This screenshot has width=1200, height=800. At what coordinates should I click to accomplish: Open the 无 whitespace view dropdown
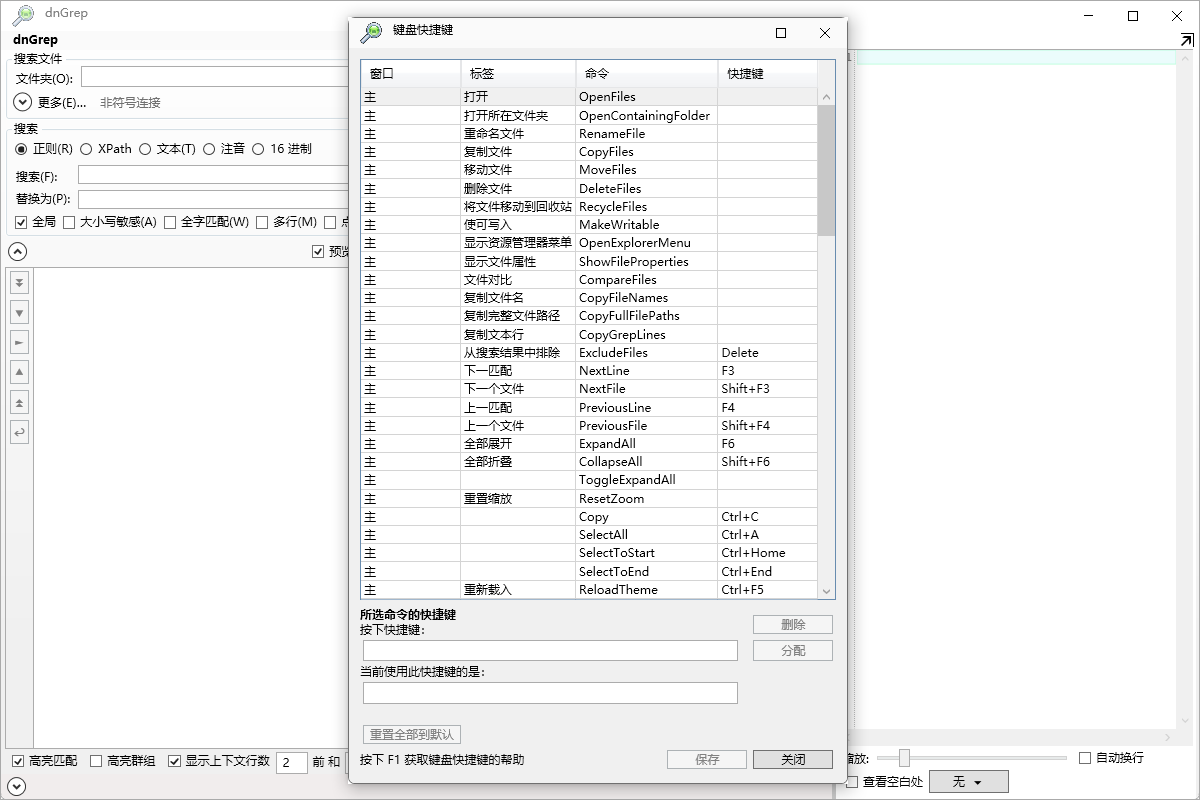tap(968, 781)
